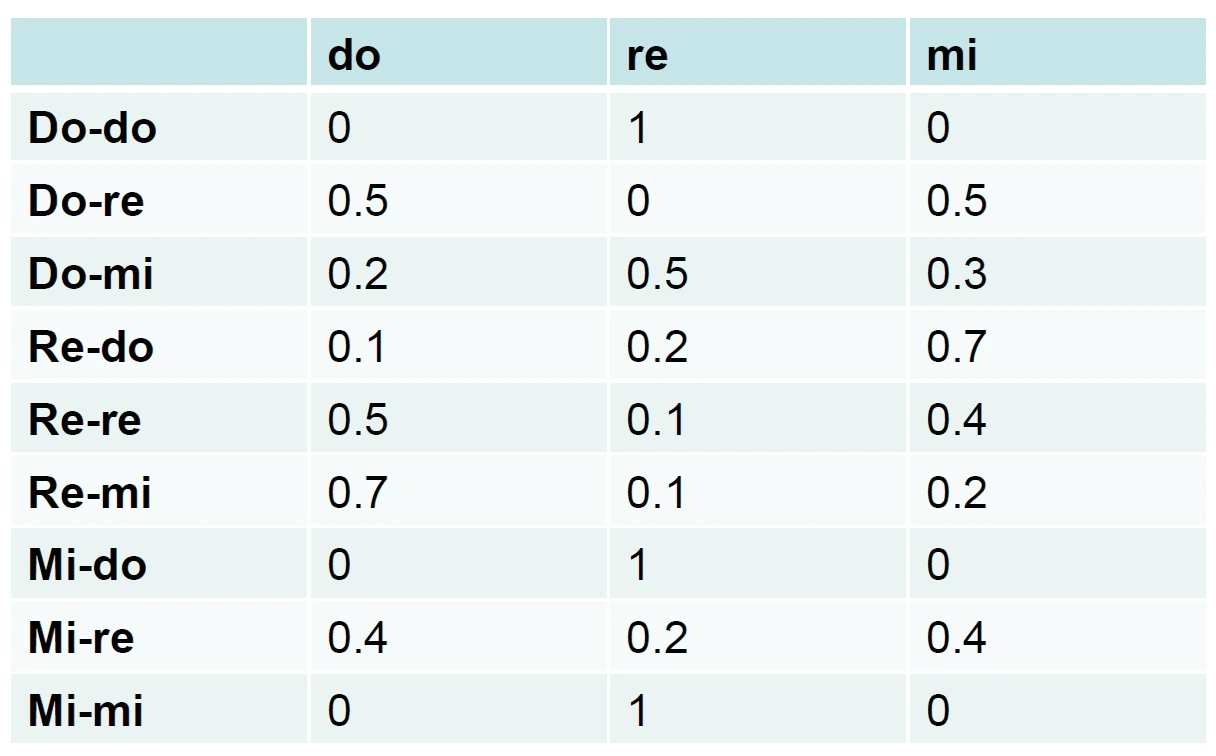
Task: Select the Re-mi row label
Action: (x=90, y=493)
